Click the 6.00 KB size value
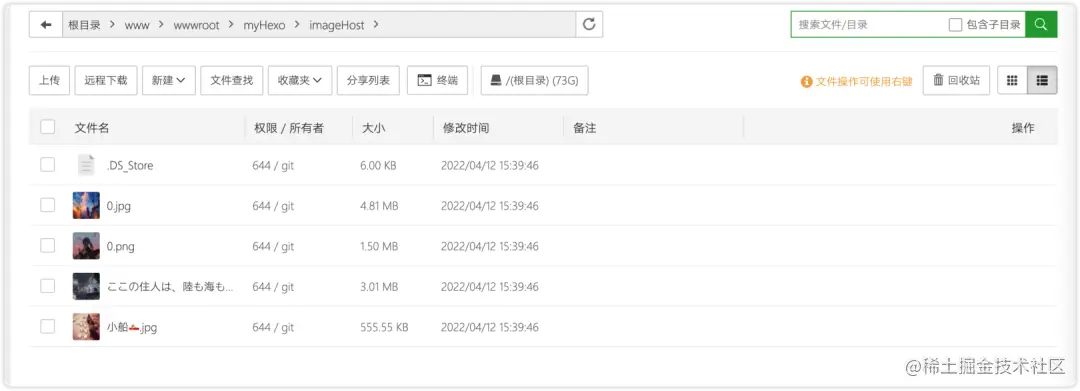 378,165
